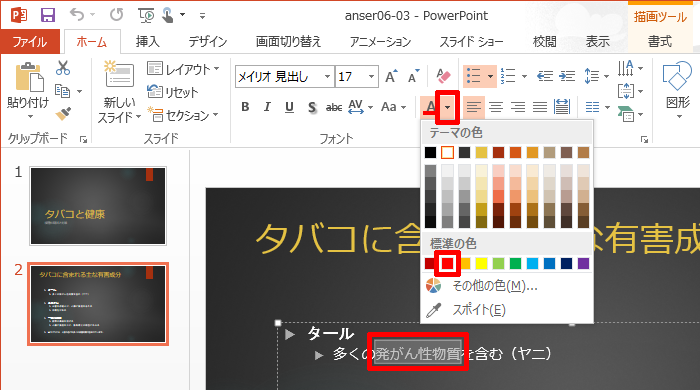Open the font name dropdown
Image resolution: width=700 pixels, height=390 pixels.
click(x=327, y=77)
